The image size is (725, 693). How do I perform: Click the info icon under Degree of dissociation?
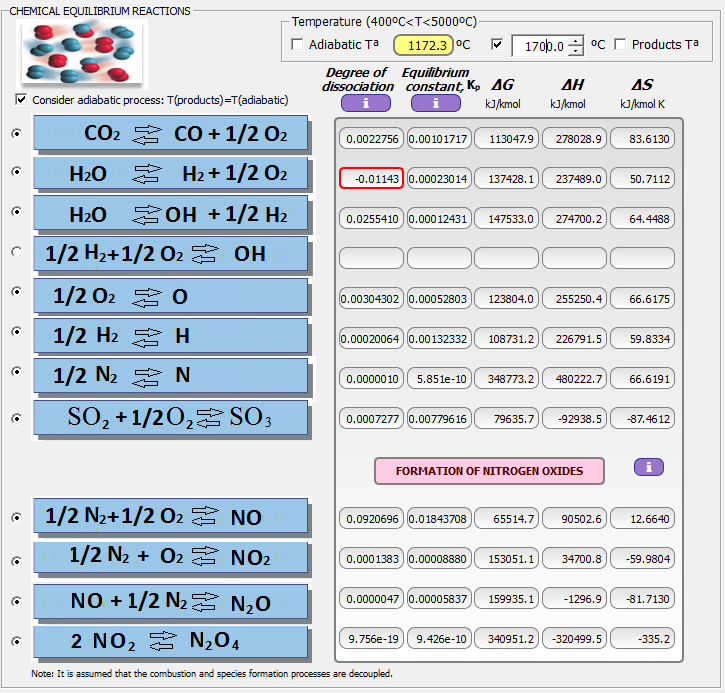(x=365, y=103)
